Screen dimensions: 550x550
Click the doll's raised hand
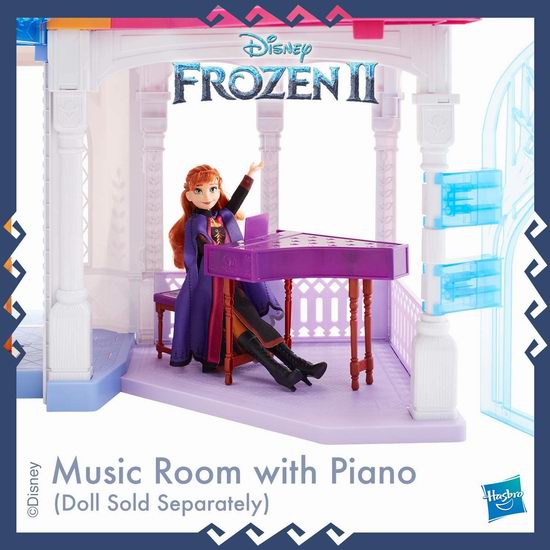click(256, 167)
